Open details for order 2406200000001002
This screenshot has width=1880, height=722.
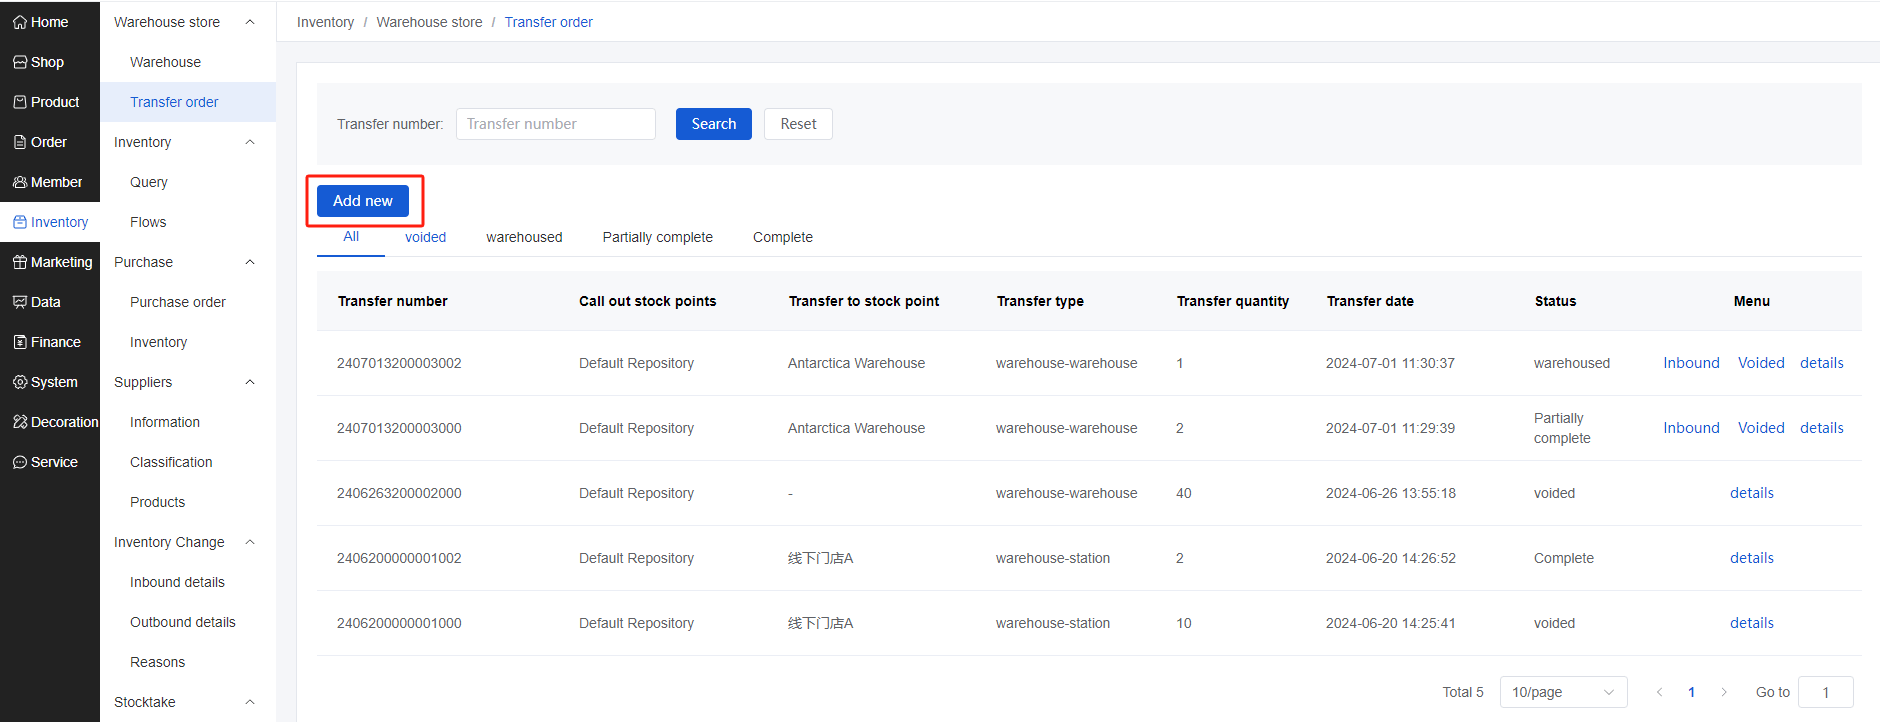(x=1752, y=558)
